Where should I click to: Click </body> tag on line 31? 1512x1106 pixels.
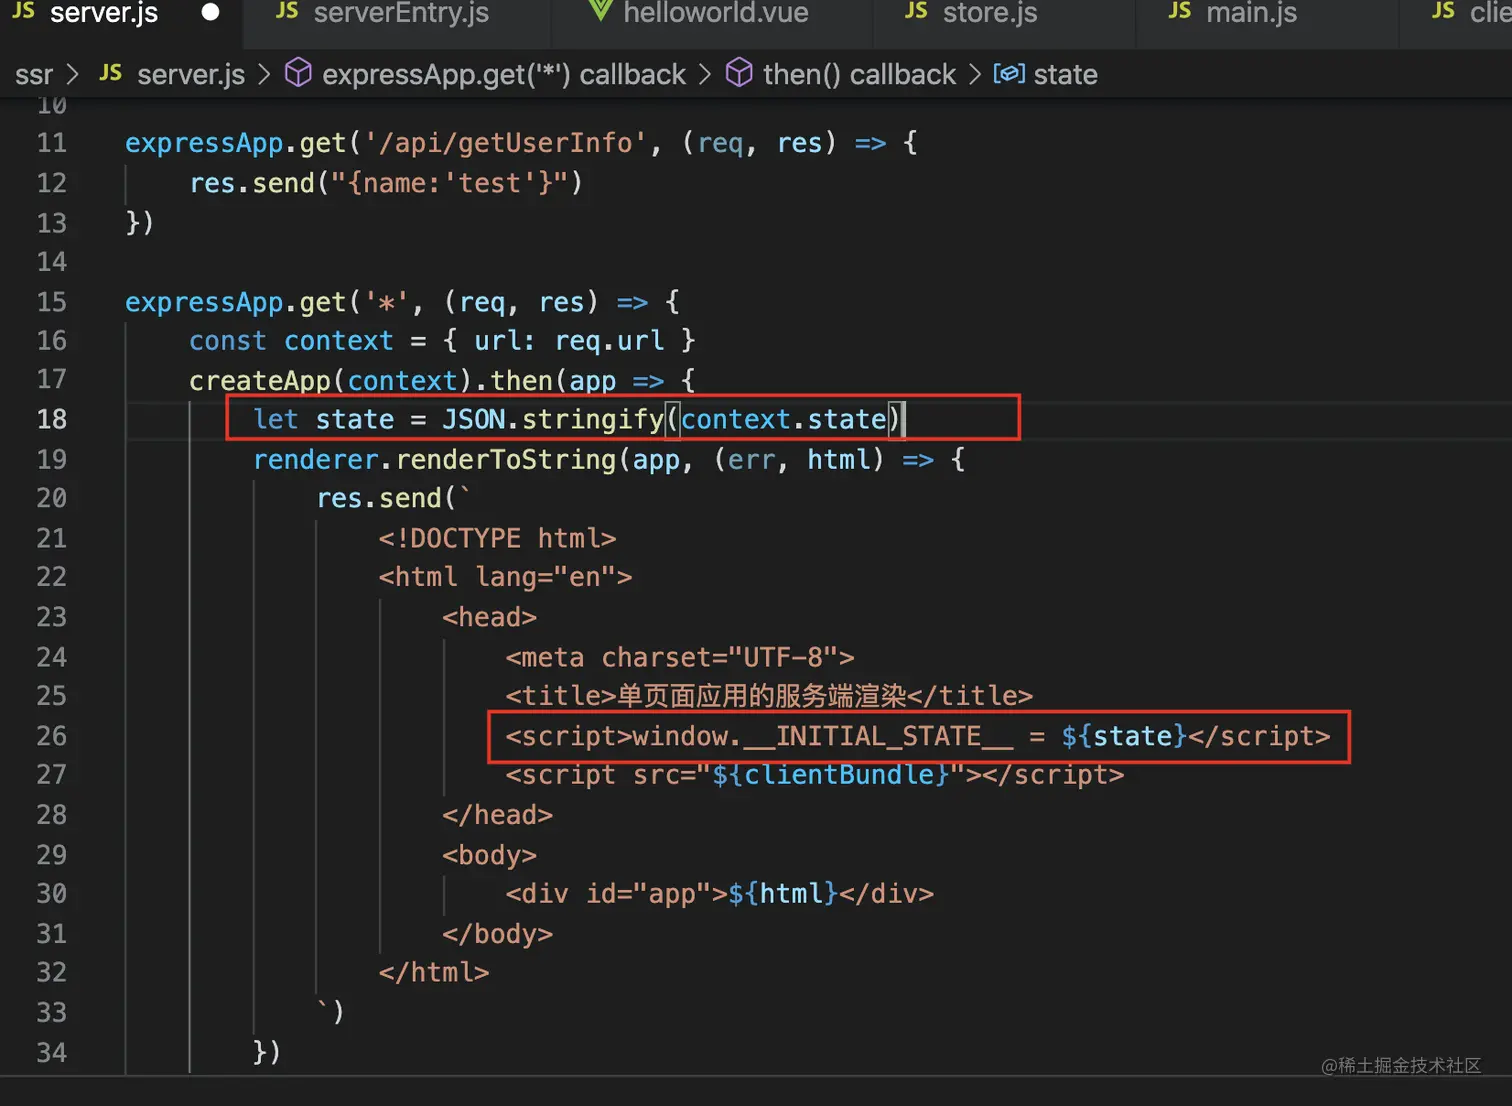[x=497, y=933]
